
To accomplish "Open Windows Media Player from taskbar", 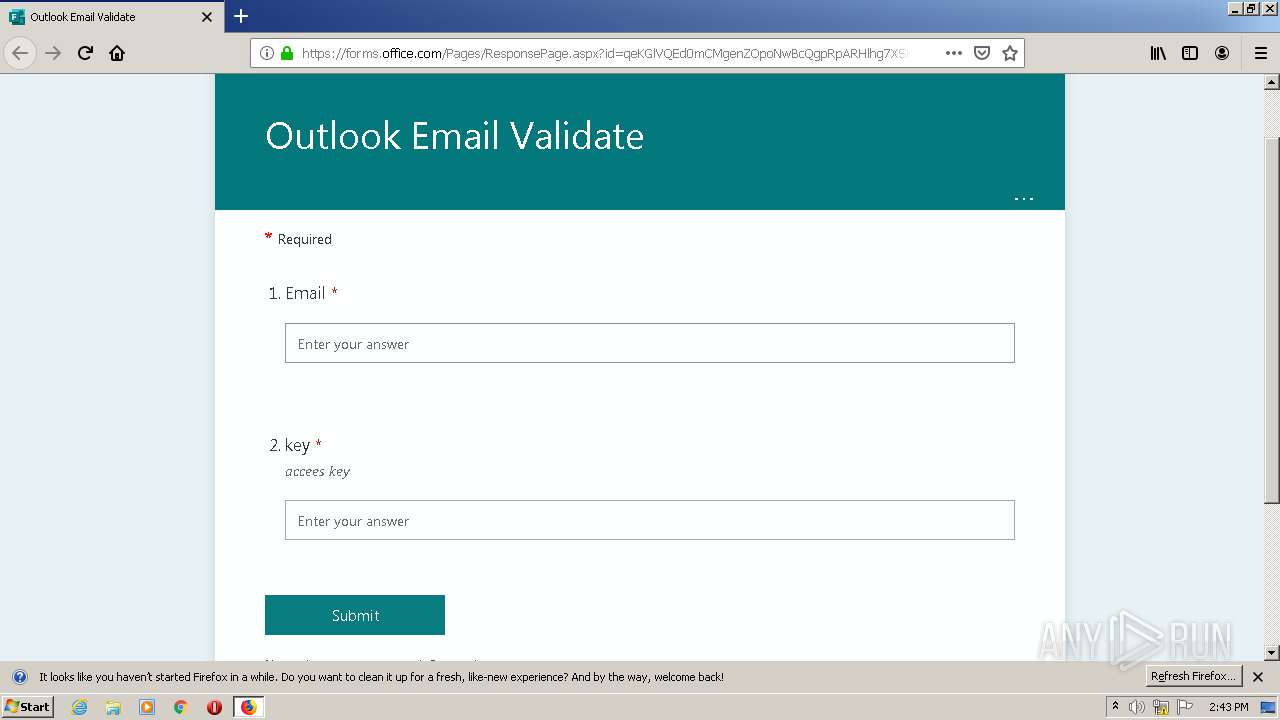I will tap(147, 707).
